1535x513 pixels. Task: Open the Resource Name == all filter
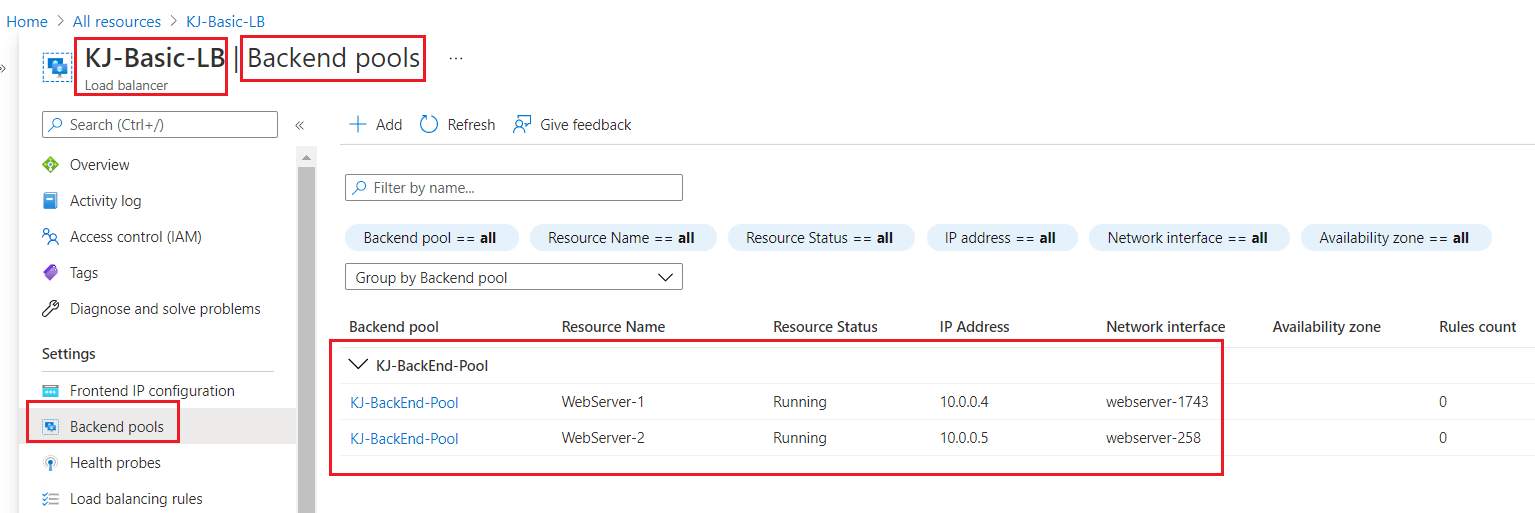[x=625, y=238]
